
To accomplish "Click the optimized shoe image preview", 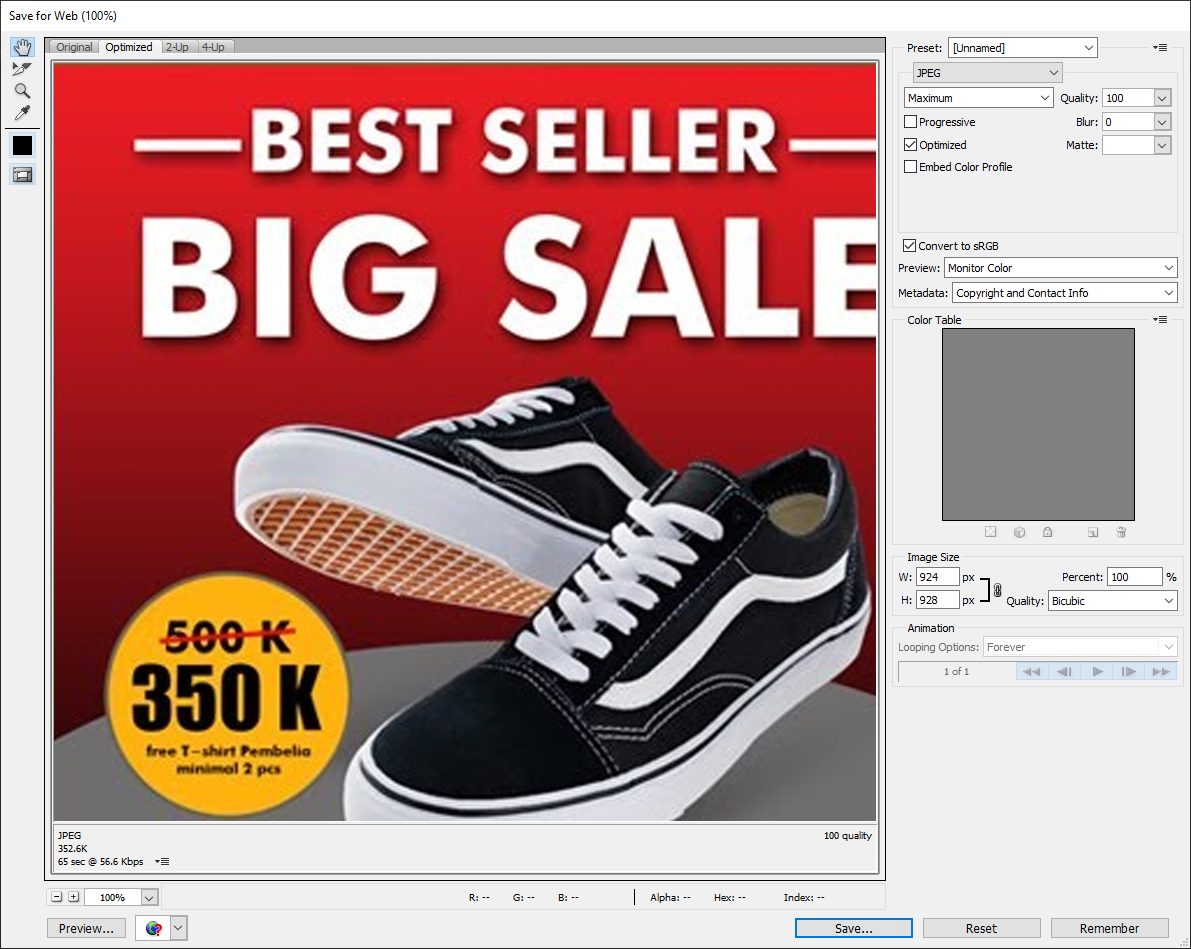I will click(x=465, y=441).
